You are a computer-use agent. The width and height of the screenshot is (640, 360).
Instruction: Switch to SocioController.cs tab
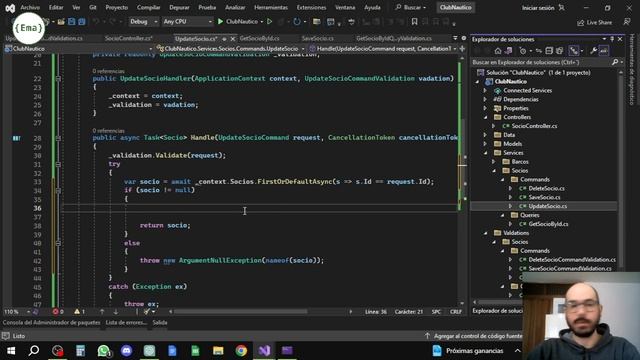129,39
